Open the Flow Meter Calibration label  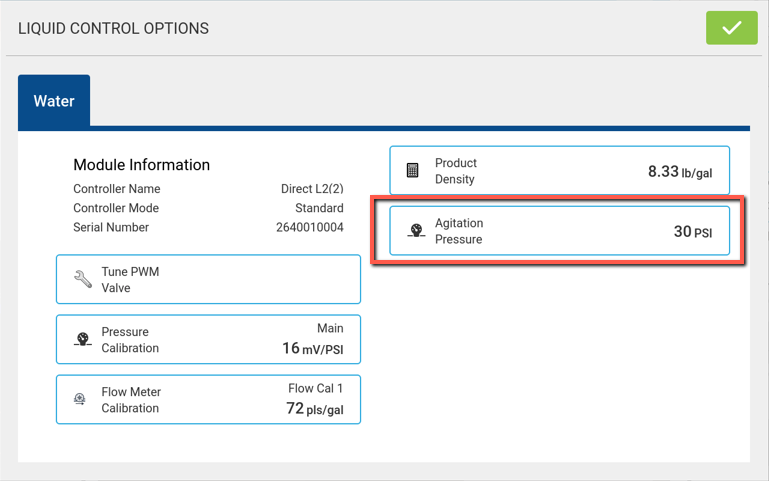click(131, 400)
